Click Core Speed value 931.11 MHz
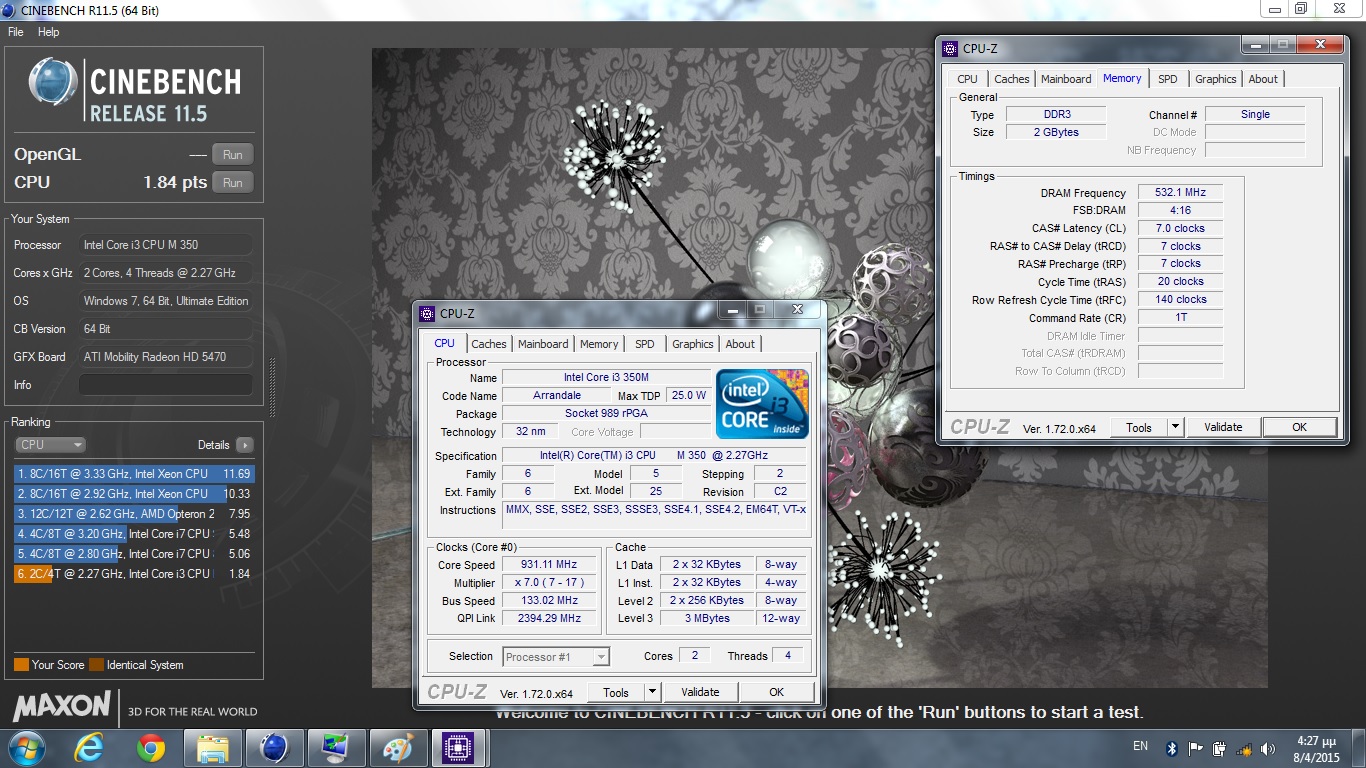Viewport: 1366px width, 768px height. coord(548,565)
